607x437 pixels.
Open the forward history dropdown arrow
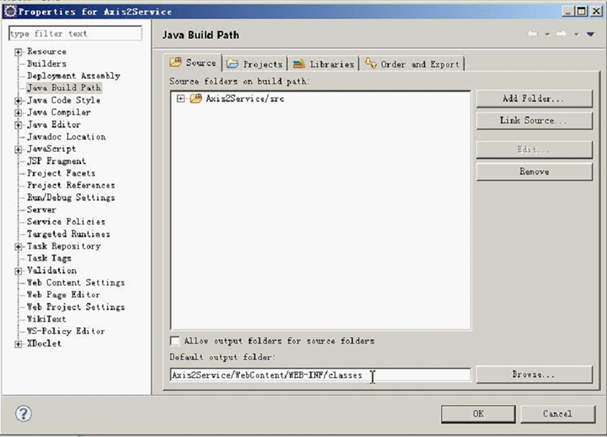pos(576,34)
